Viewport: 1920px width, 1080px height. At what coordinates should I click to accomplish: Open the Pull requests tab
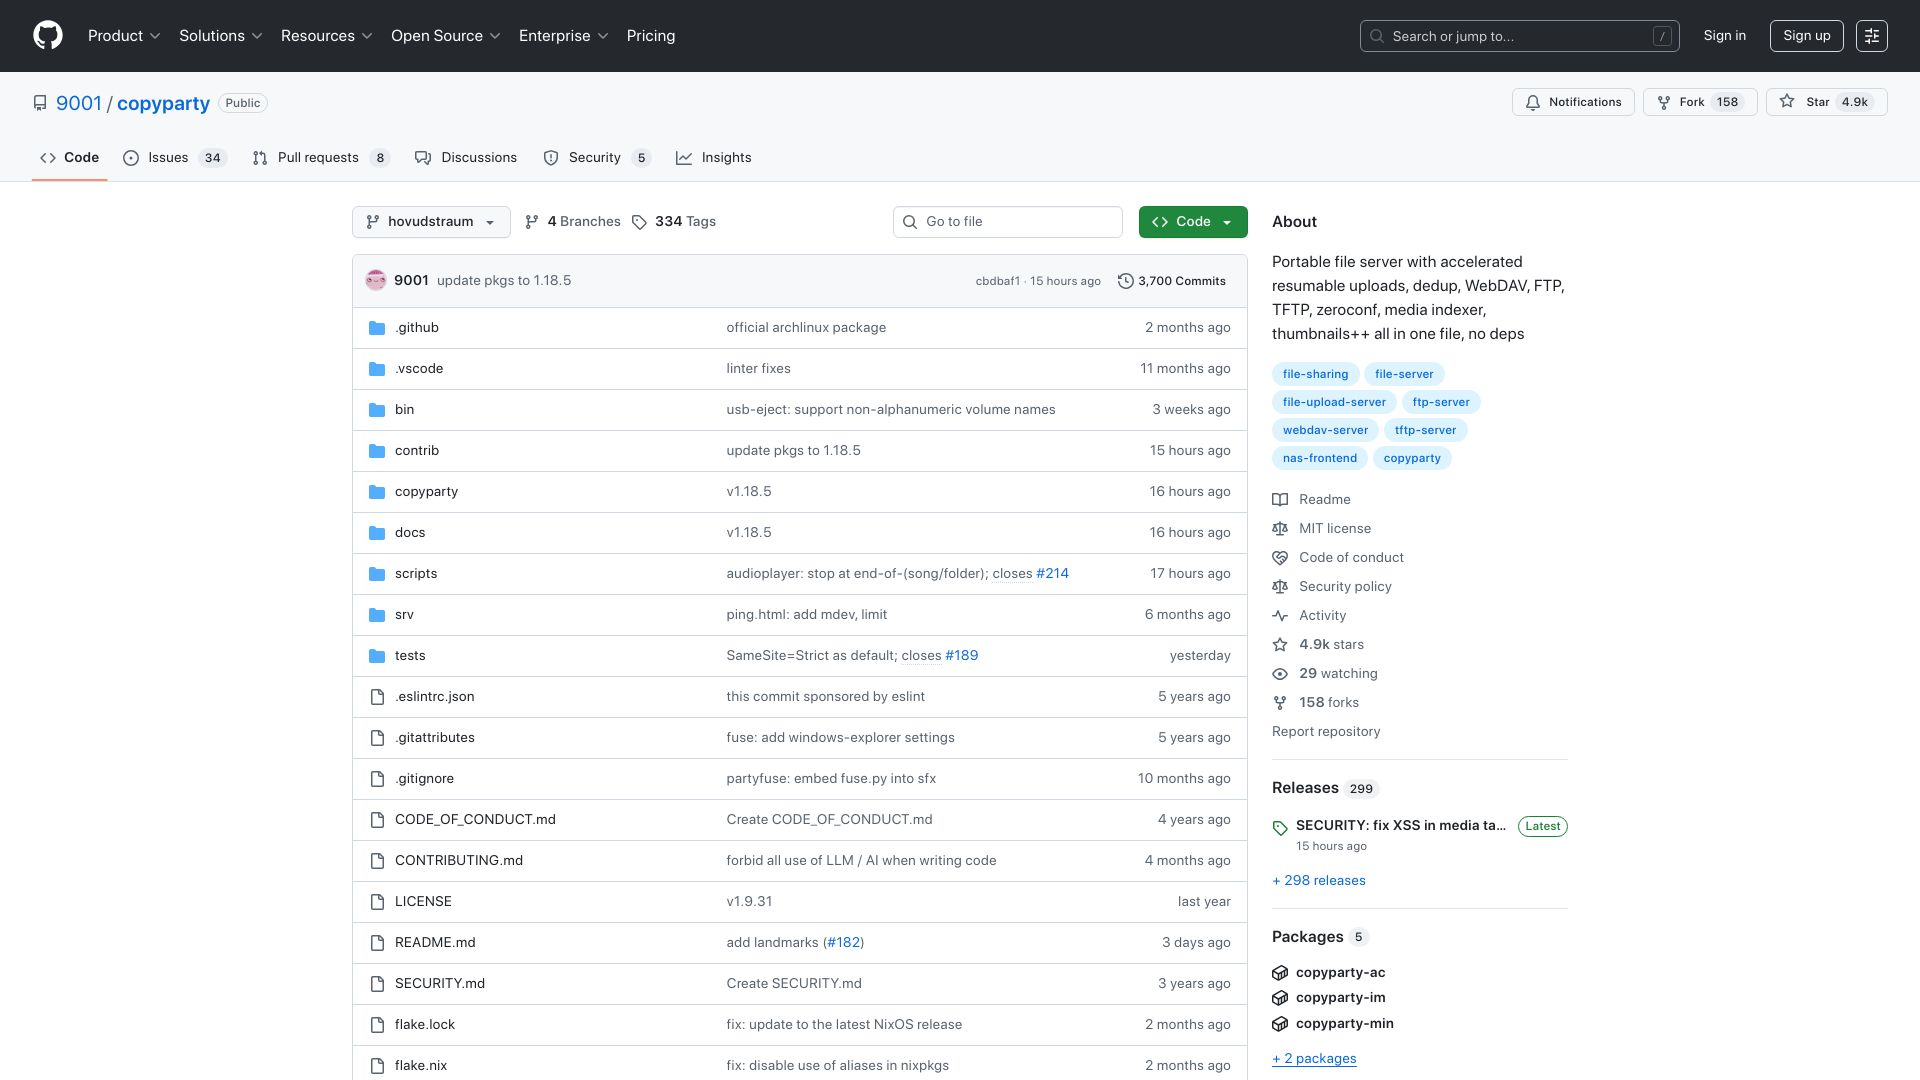pyautogui.click(x=321, y=158)
